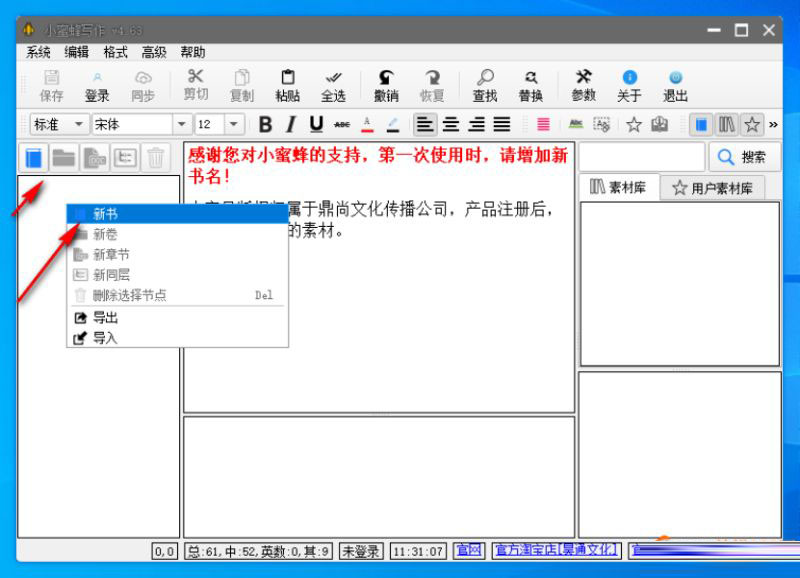The height and width of the screenshot is (578, 800).
Task: Toggle Underline formatting button
Action: (x=316, y=124)
